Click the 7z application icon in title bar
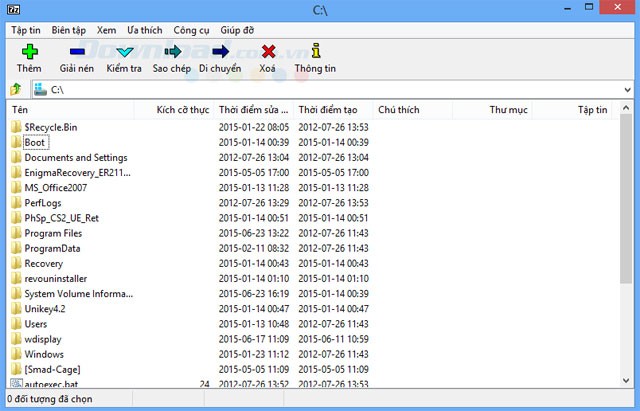Screen dimensions: 640x411 (13, 9)
